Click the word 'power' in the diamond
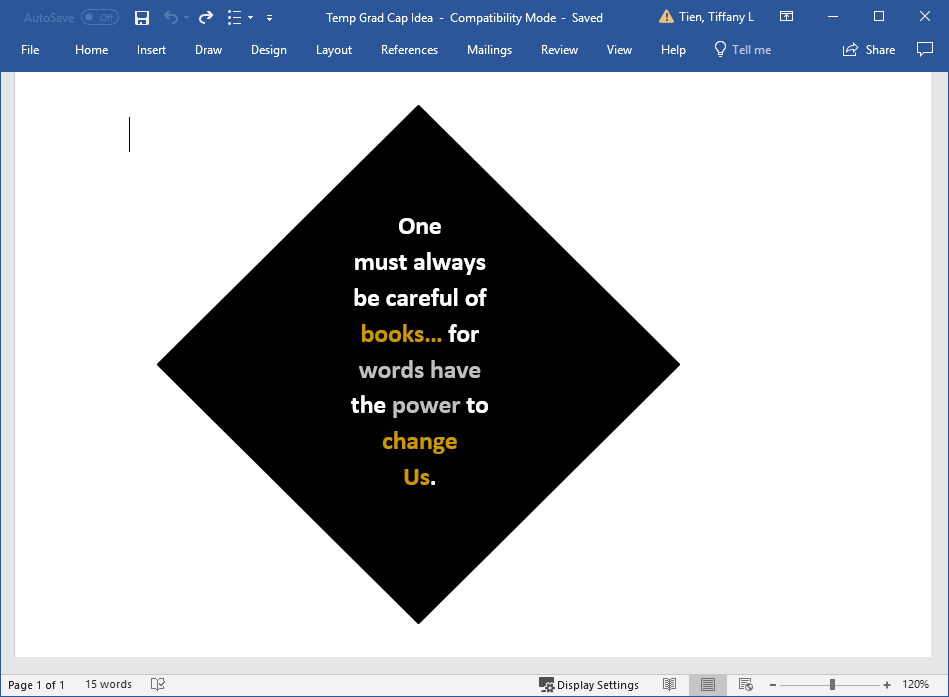 [426, 406]
